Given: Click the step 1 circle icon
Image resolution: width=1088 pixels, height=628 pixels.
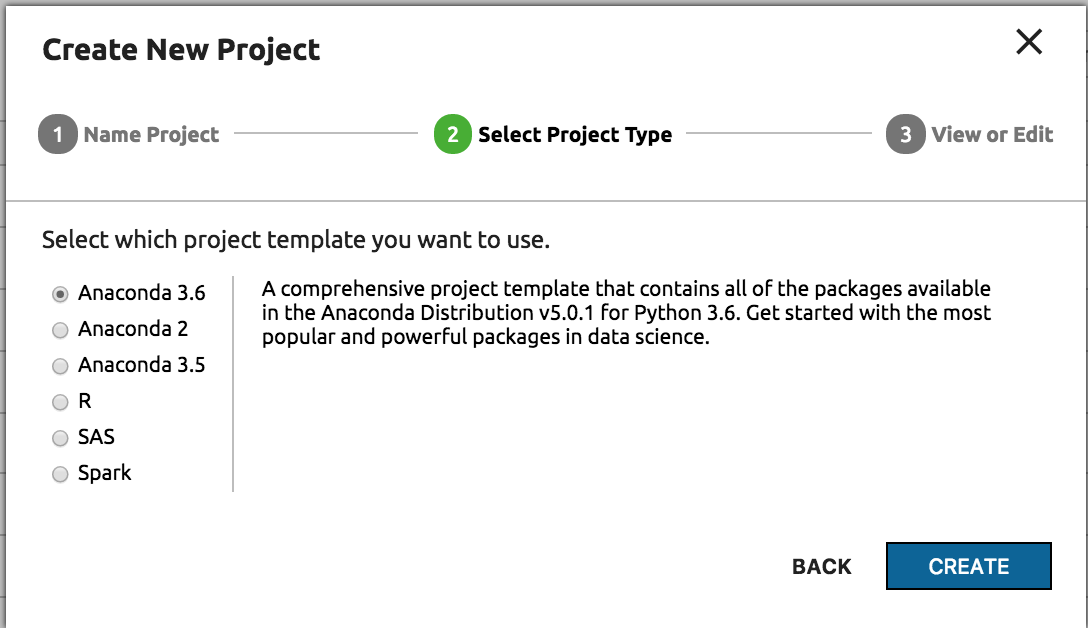Looking at the screenshot, I should pos(57,135).
